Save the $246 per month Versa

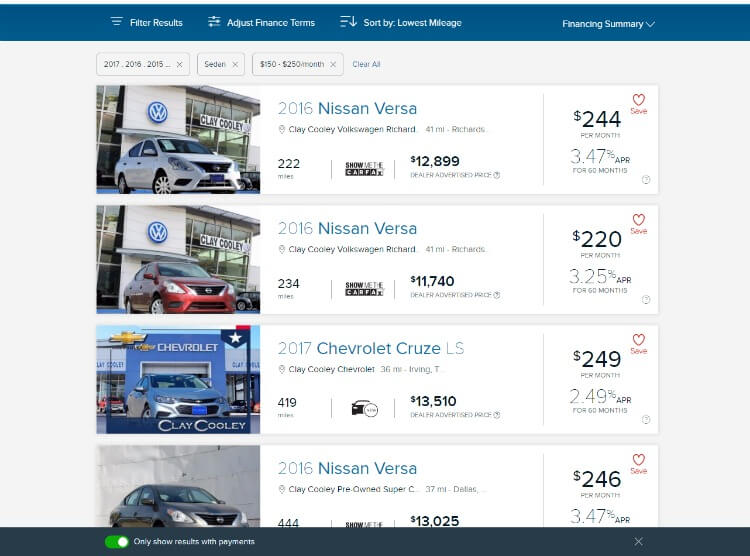(x=639, y=464)
